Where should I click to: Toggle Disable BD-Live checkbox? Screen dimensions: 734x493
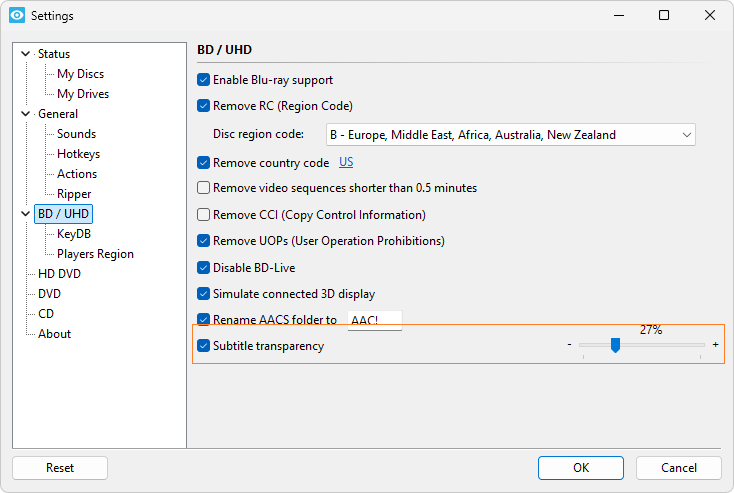pos(203,268)
